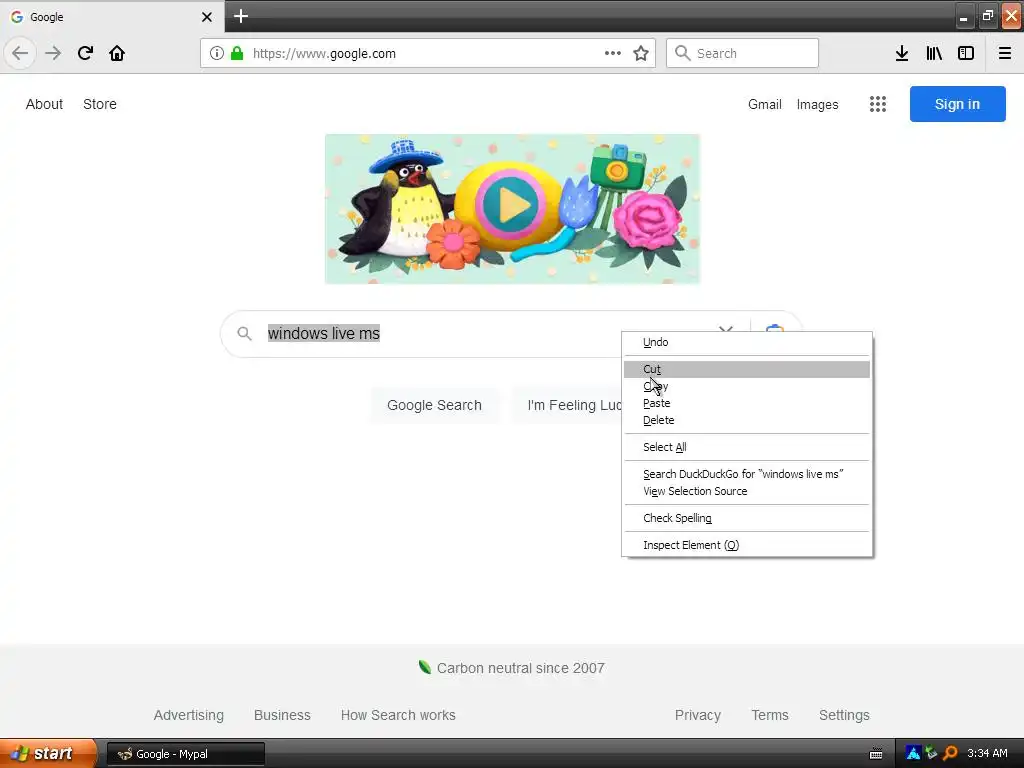Go back using the back arrow

pos(20,54)
